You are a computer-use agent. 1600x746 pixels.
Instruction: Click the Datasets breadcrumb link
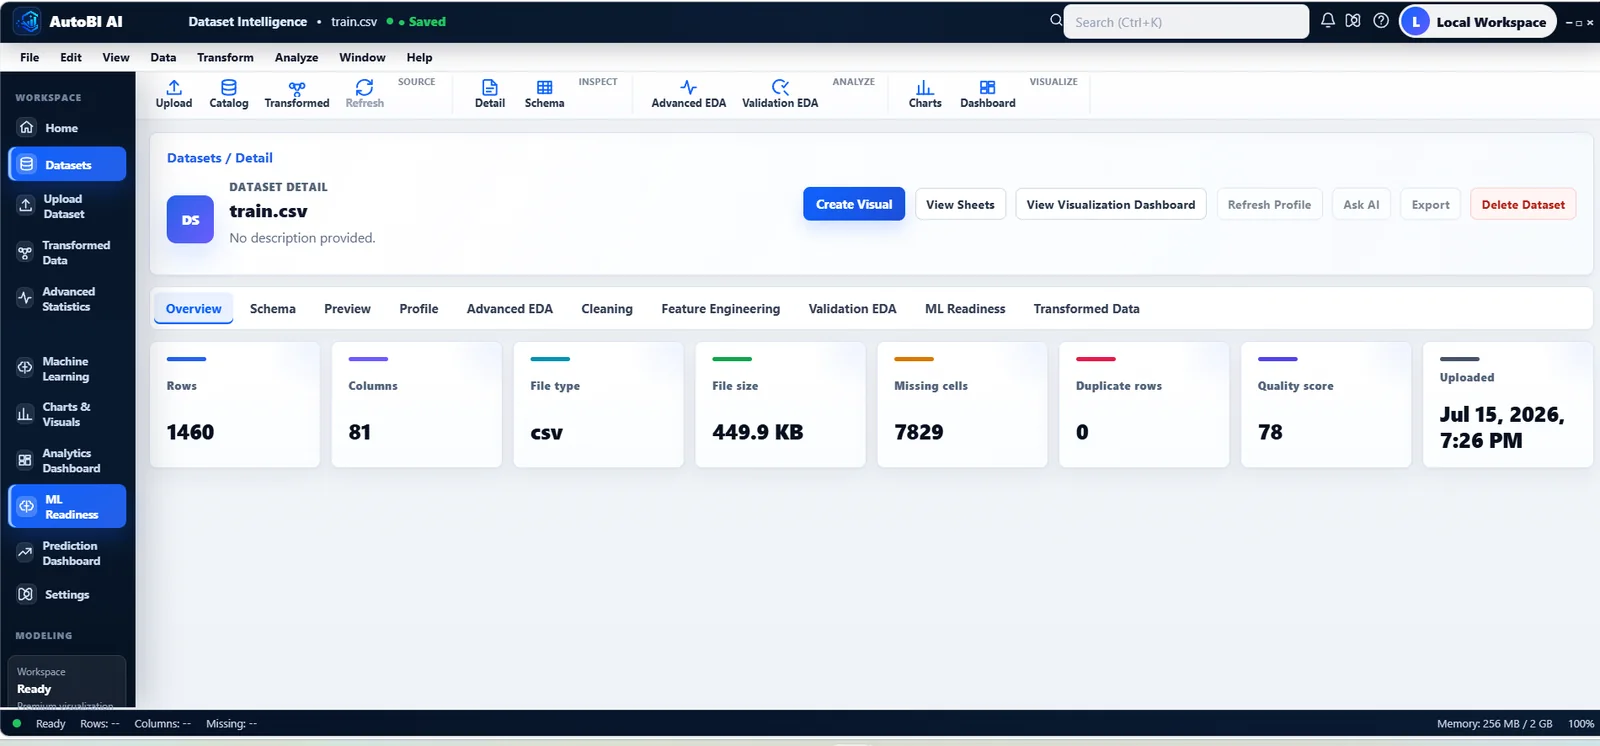click(194, 158)
